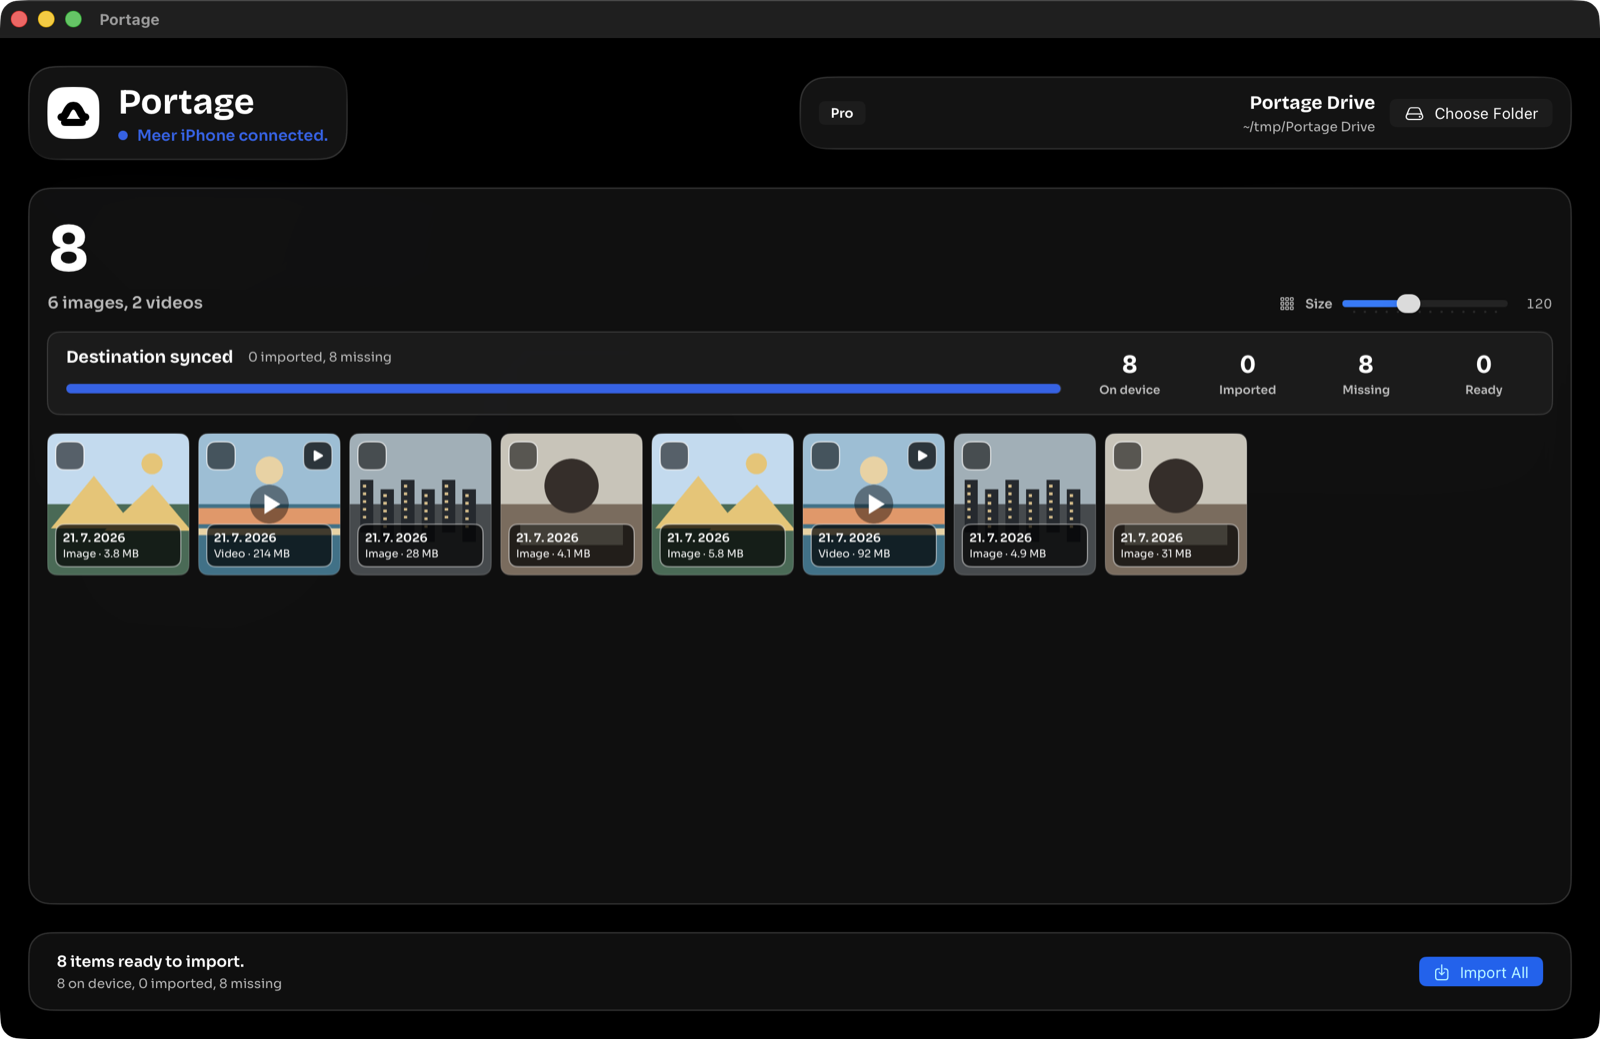Click the "6 images, 2 videos" text

coord(125,303)
